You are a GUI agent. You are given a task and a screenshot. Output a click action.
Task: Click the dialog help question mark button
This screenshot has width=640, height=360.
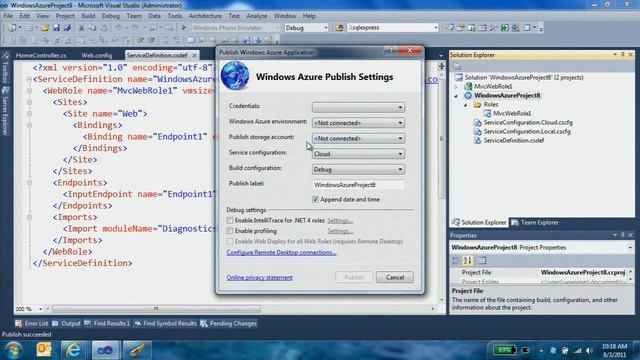point(391,51)
